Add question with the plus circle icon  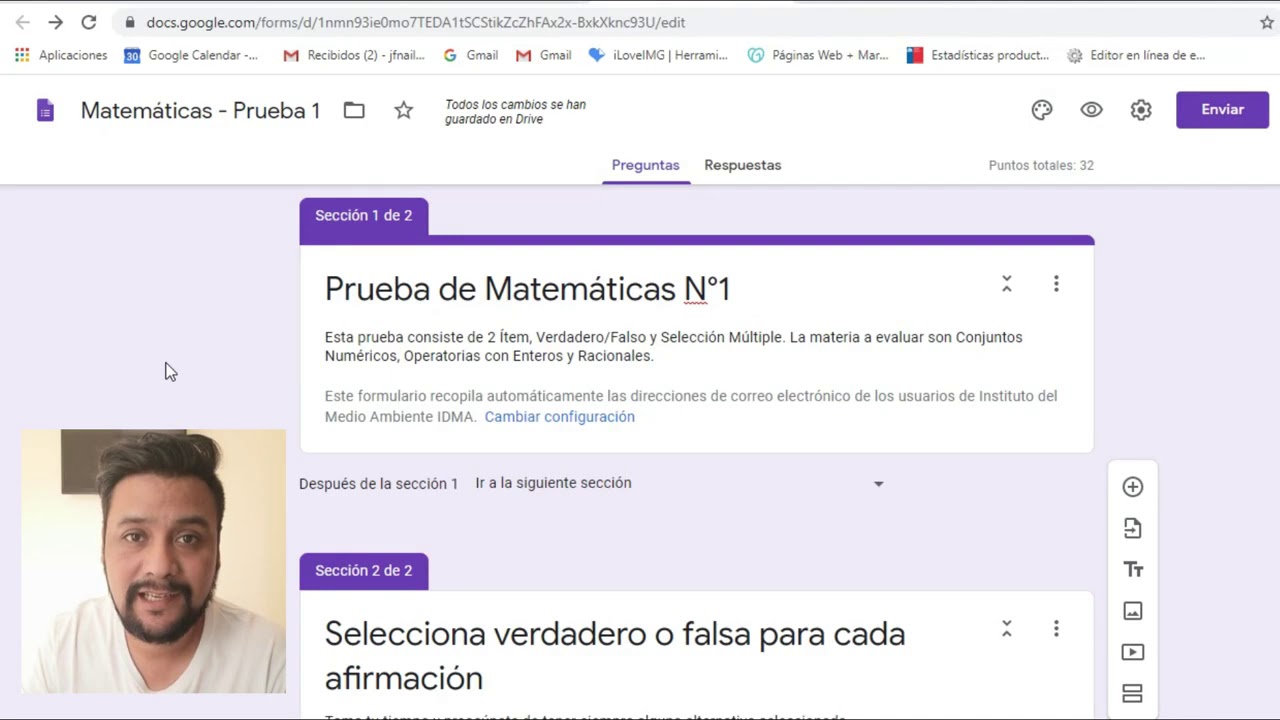pyautogui.click(x=1132, y=487)
